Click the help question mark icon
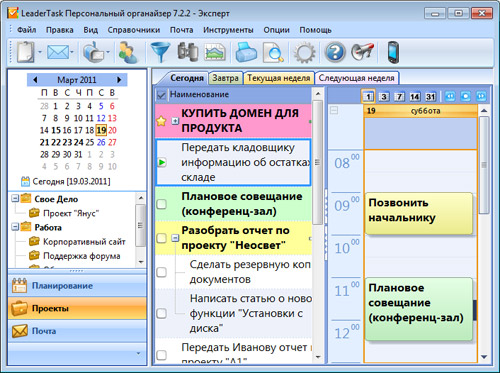This screenshot has width=500, height=373. coord(335,52)
